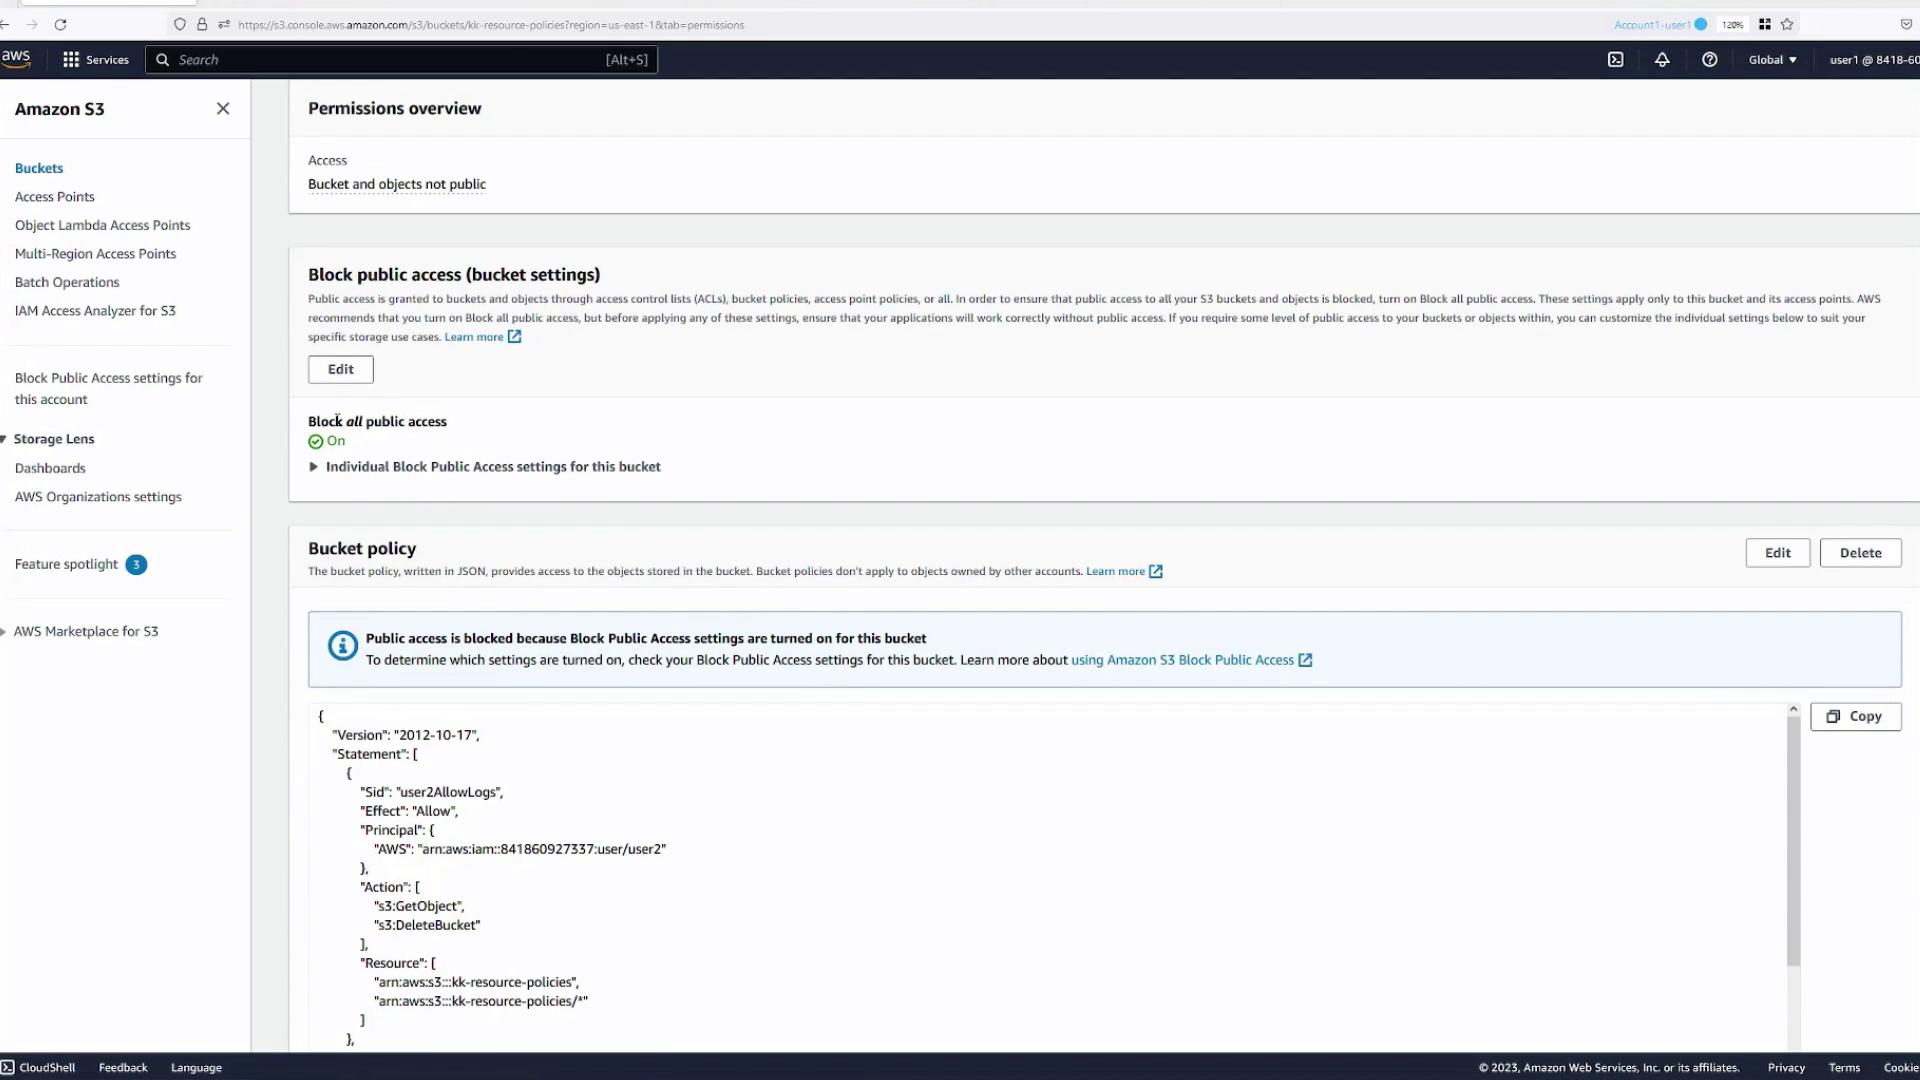Bookmark this page with the star icon

pyautogui.click(x=1787, y=25)
